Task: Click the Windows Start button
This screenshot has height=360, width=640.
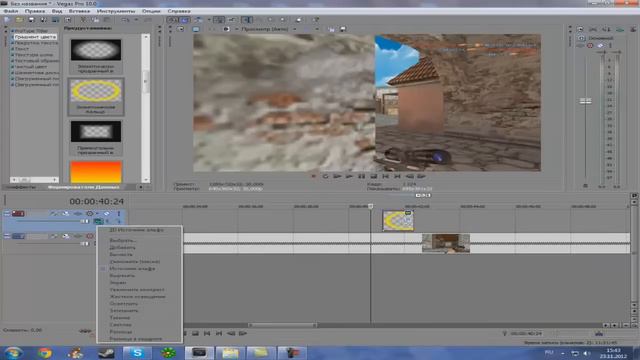Action: click(13, 353)
